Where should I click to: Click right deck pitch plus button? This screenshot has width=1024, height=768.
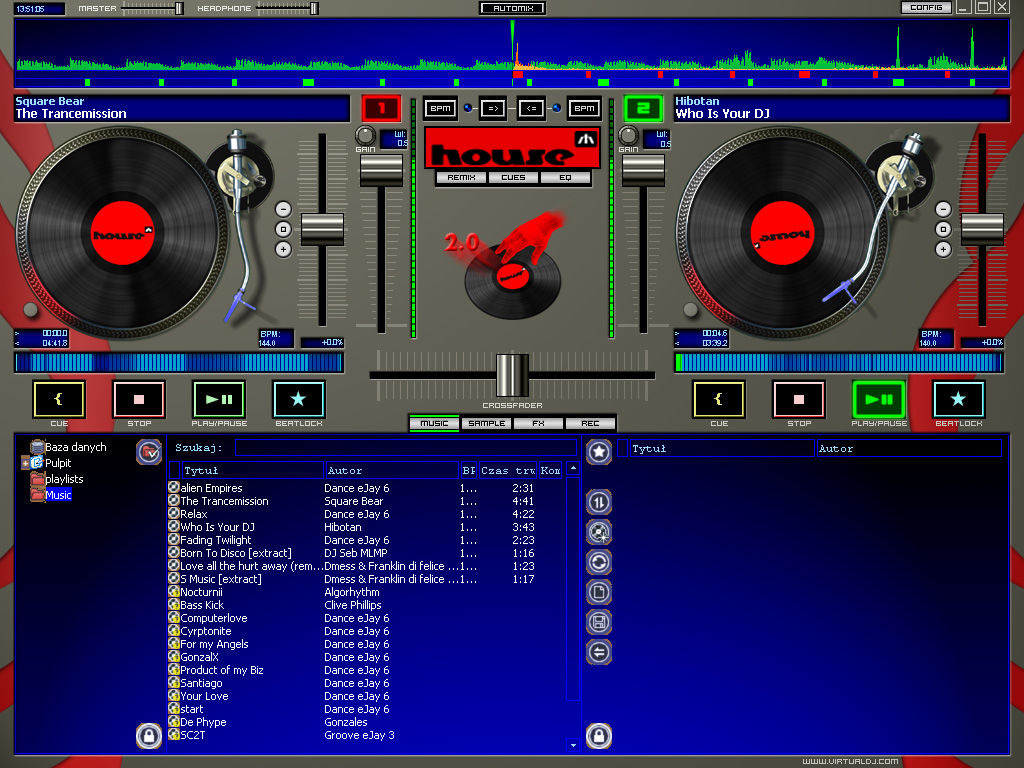(943, 249)
